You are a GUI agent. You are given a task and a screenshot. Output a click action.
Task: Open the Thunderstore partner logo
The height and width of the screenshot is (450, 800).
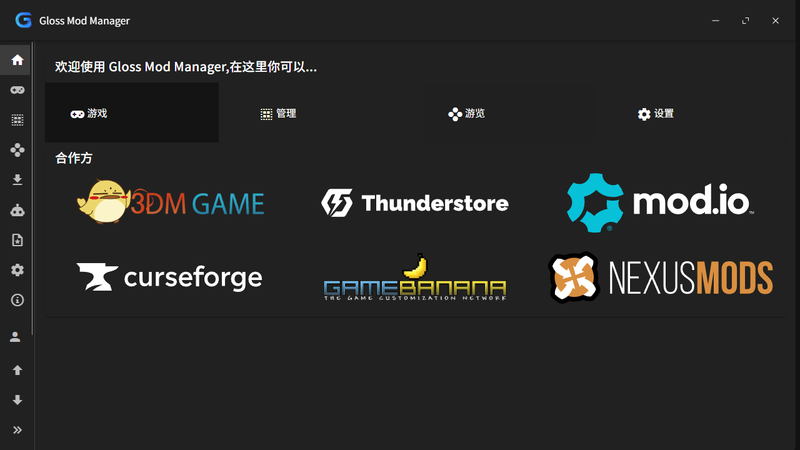pos(415,203)
